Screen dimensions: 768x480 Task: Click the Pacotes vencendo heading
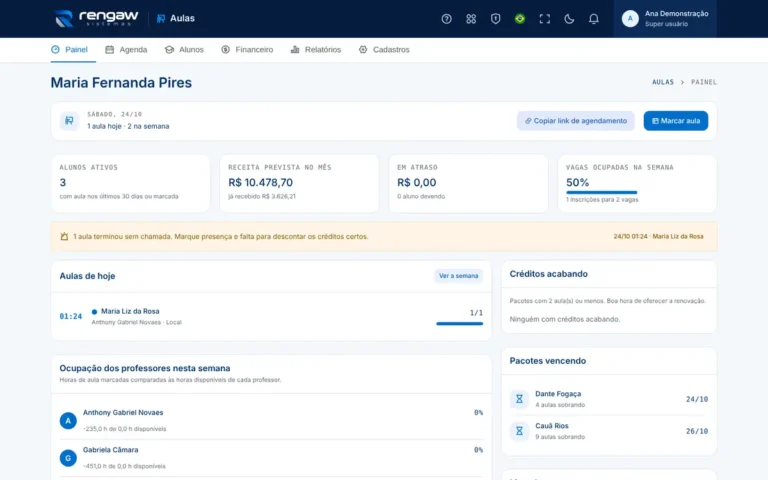point(548,360)
